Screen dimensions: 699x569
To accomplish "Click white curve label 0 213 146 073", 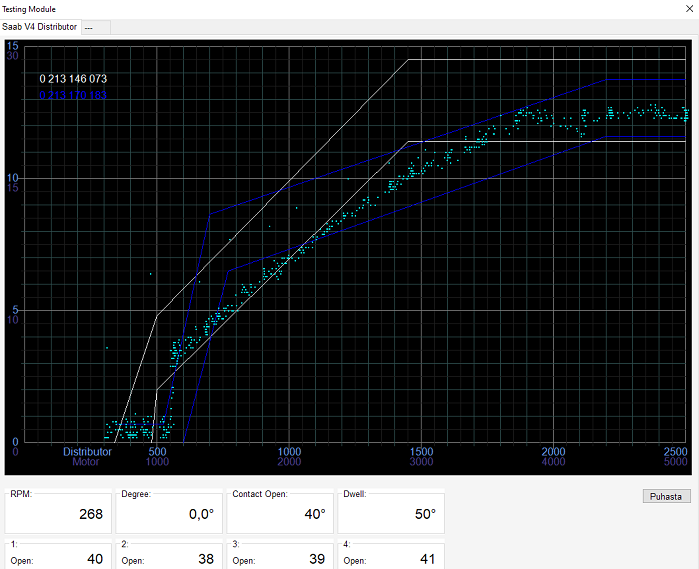I will tap(73, 79).
